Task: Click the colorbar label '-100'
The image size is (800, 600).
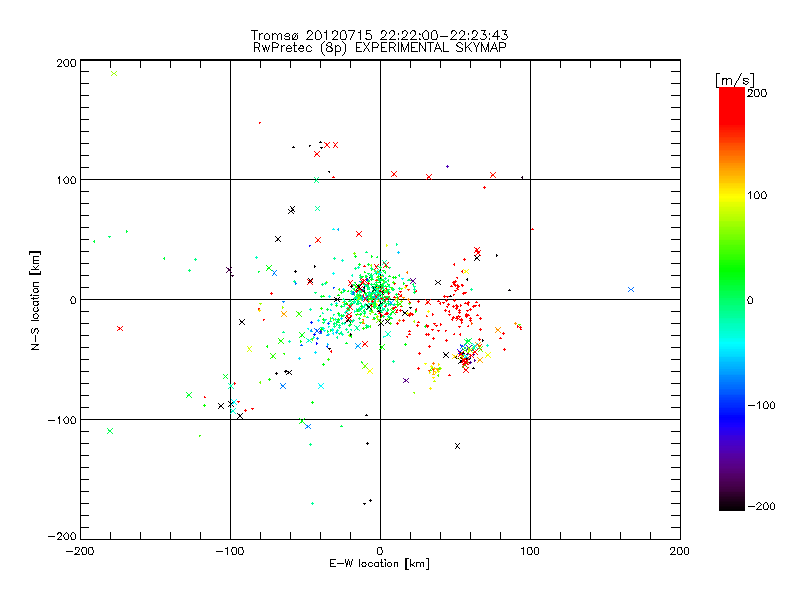Action: pyautogui.click(x=761, y=406)
